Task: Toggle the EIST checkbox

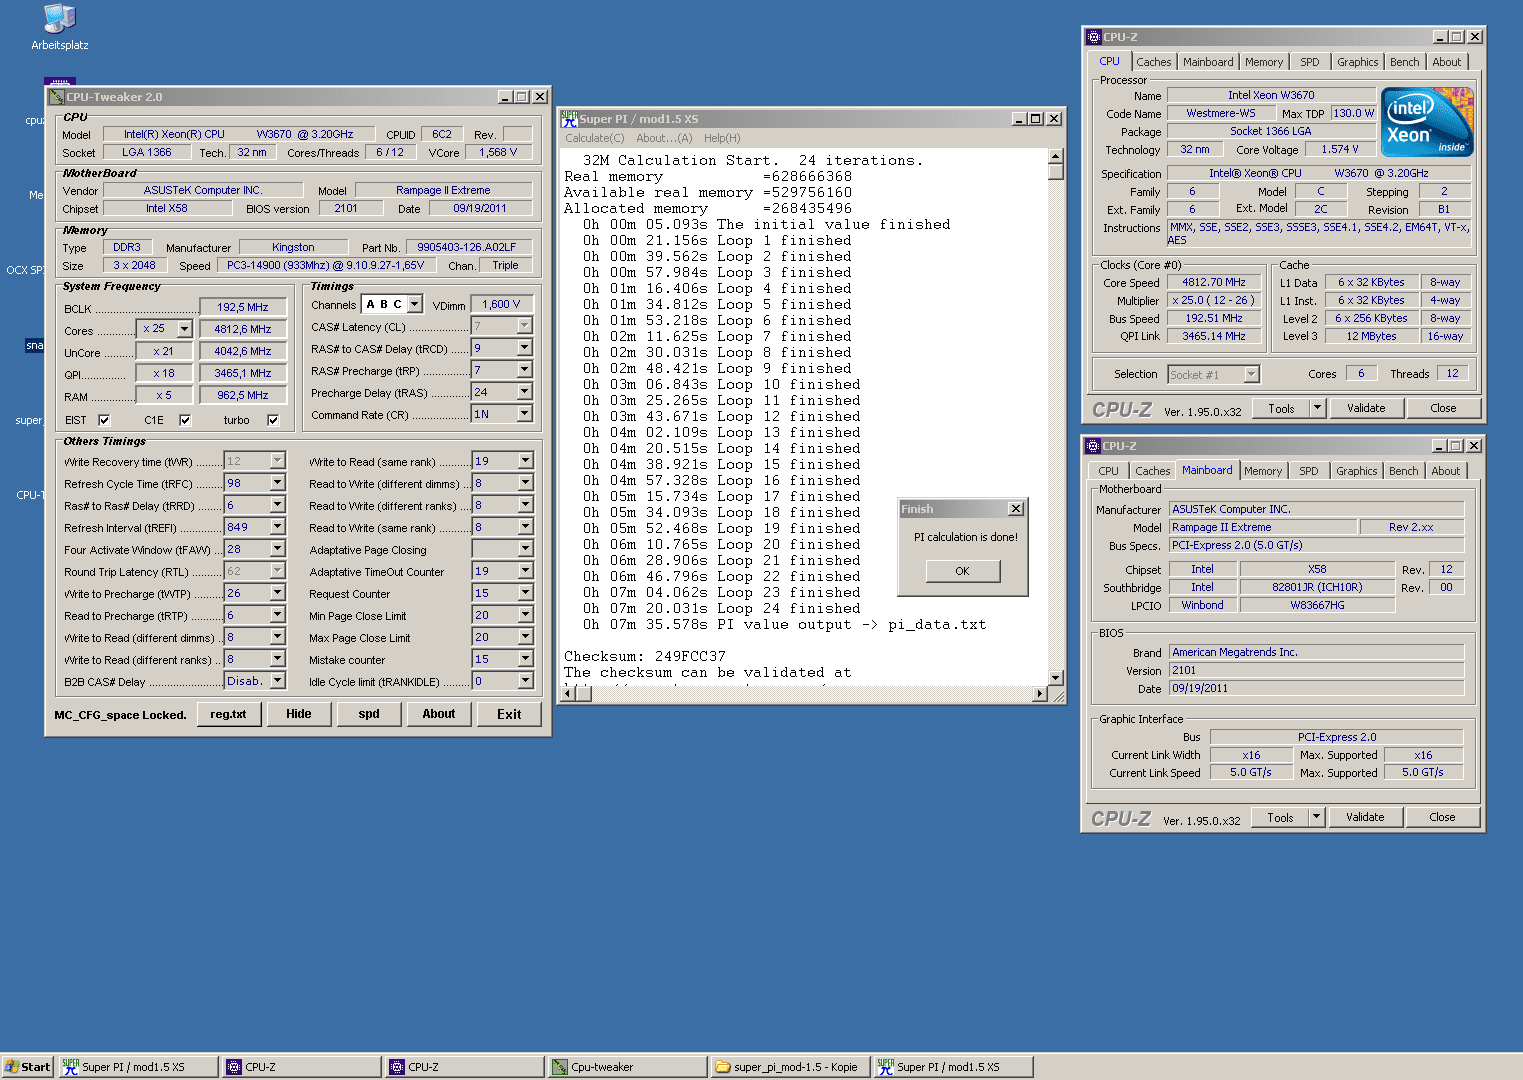Action: click(104, 420)
